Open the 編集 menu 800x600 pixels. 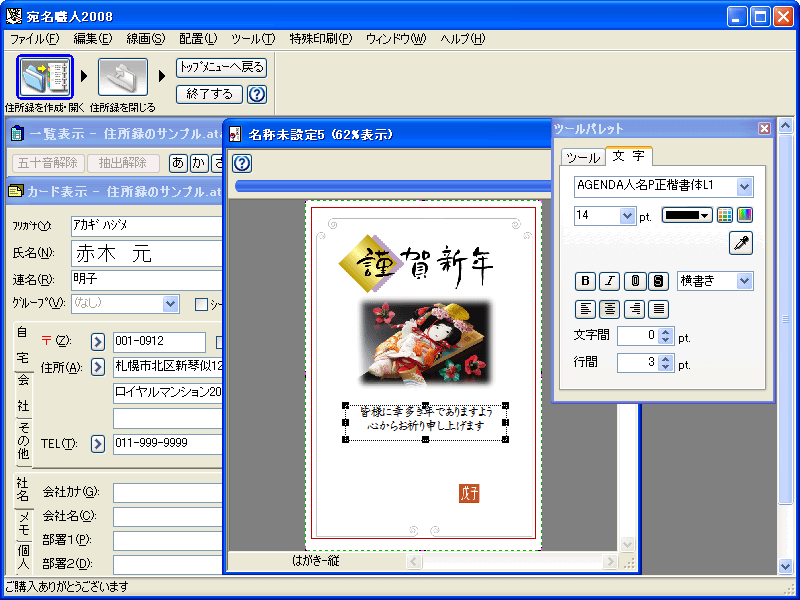pyautogui.click(x=92, y=39)
